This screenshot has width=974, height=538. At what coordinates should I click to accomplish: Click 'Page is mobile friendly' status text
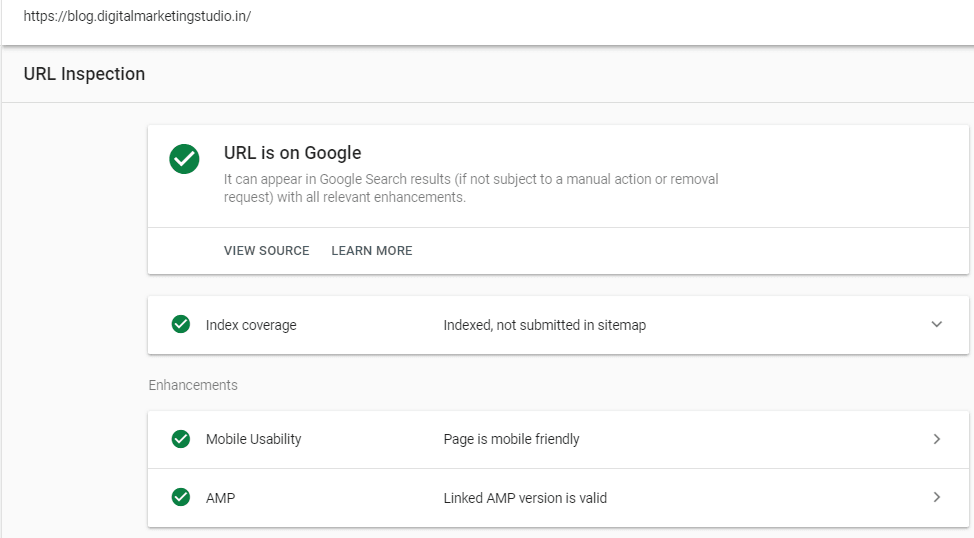(x=511, y=439)
